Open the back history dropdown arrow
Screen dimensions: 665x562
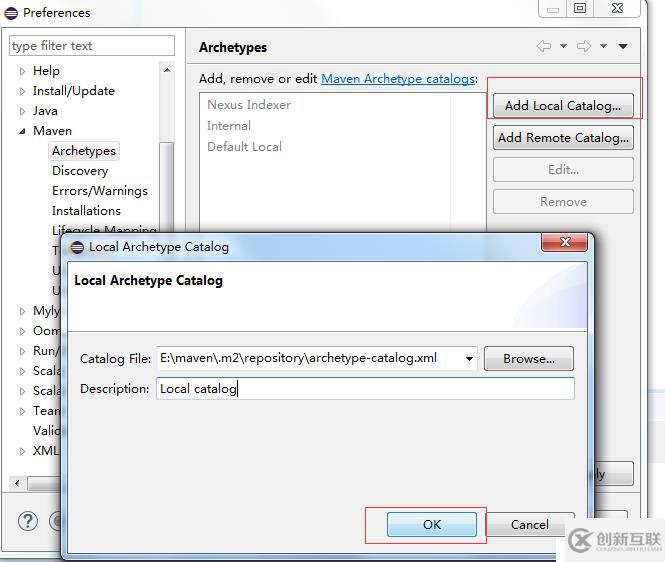563,46
